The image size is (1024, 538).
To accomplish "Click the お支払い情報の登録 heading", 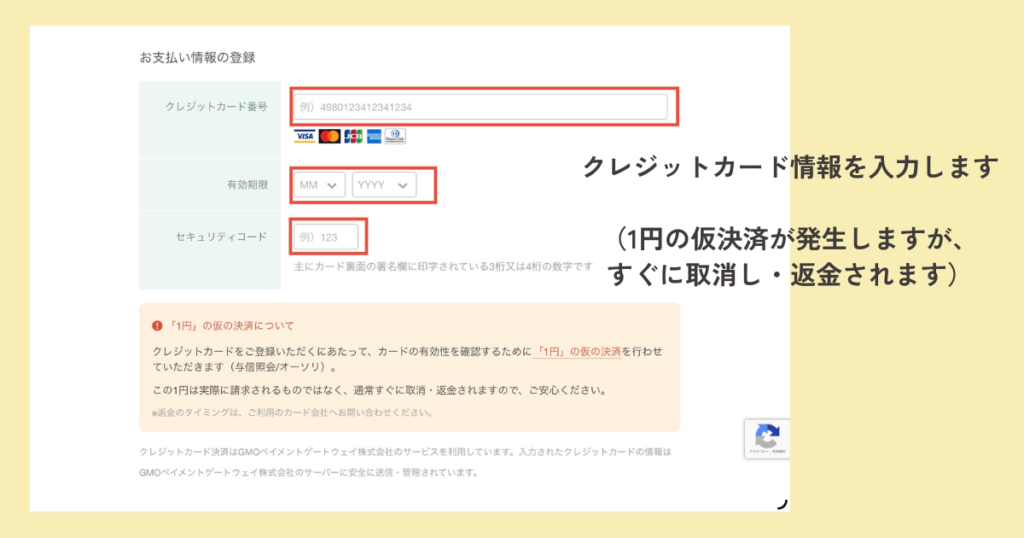I will tap(197, 57).
